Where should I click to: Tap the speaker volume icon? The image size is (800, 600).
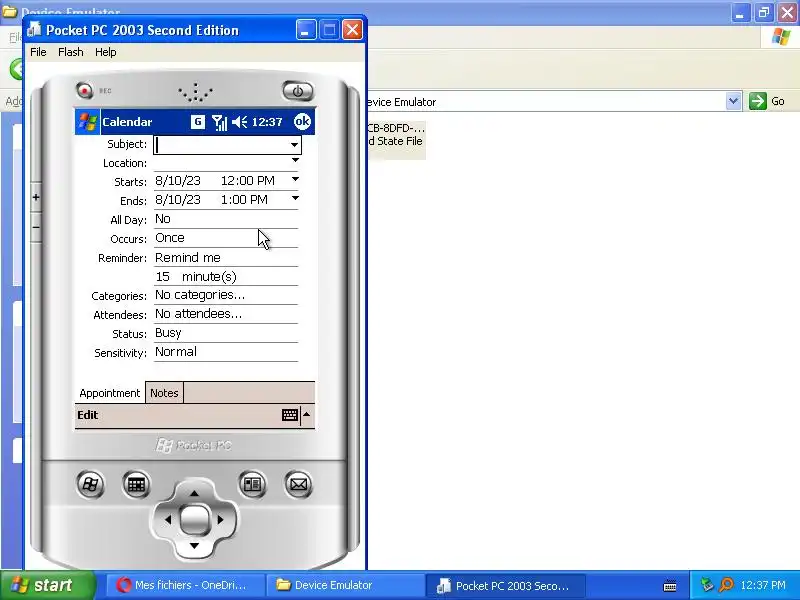pyautogui.click(x=239, y=122)
